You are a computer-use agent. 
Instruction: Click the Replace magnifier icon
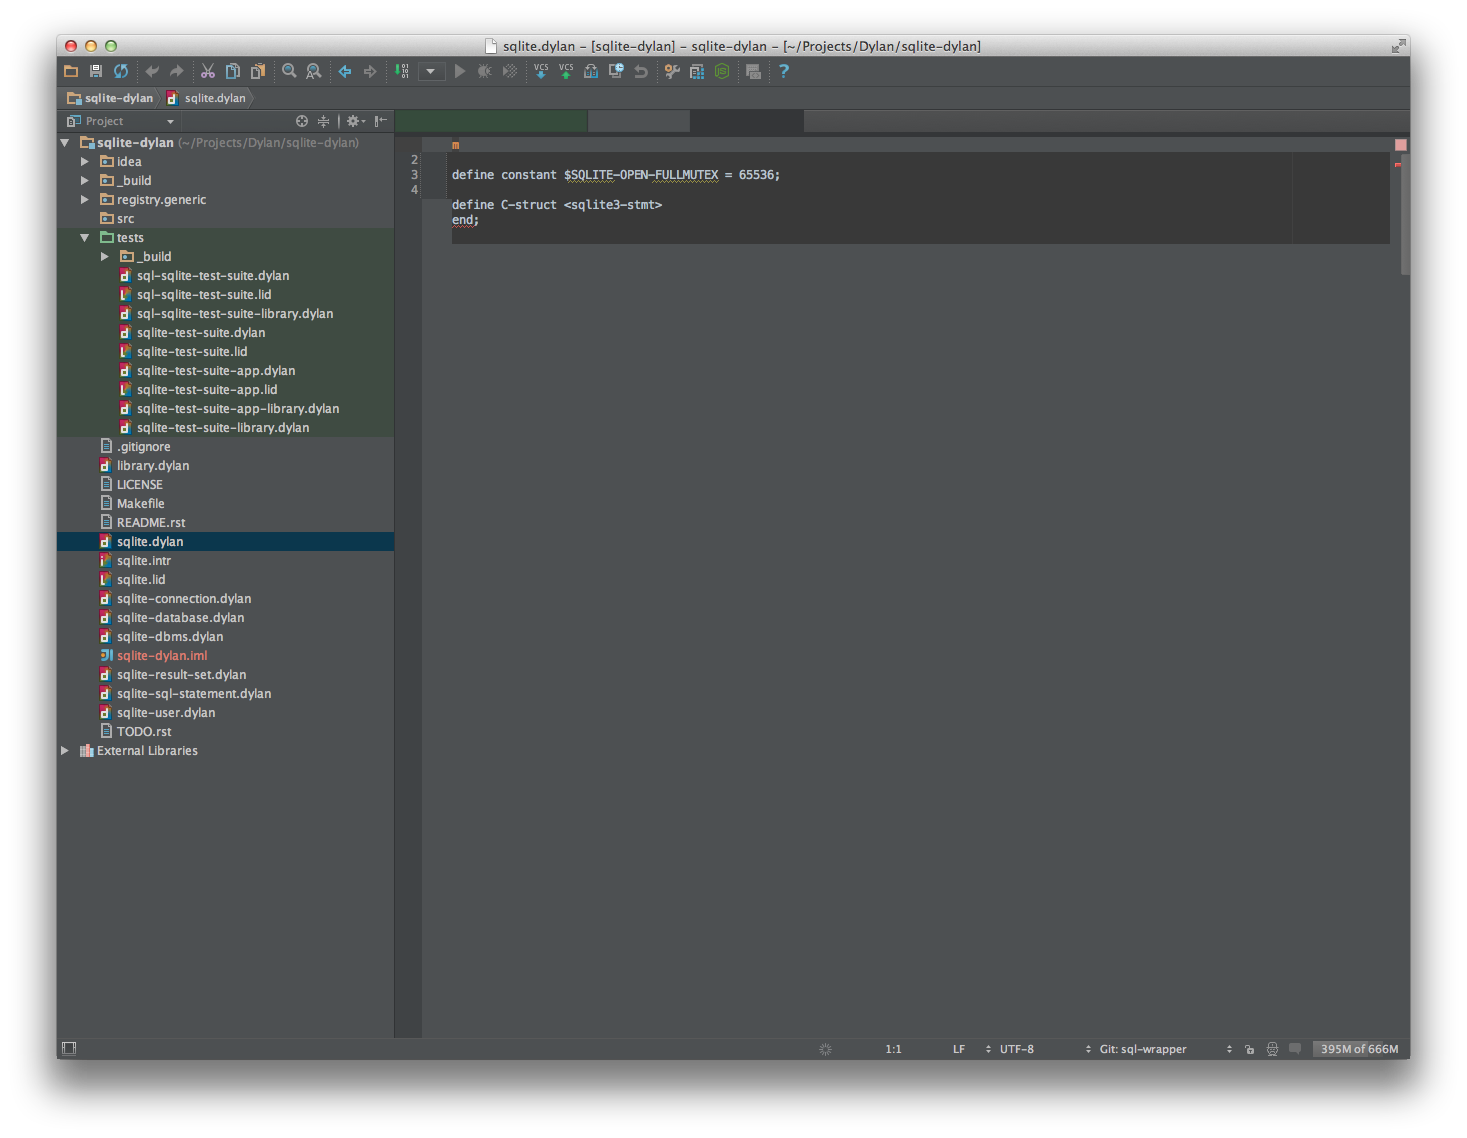click(314, 71)
